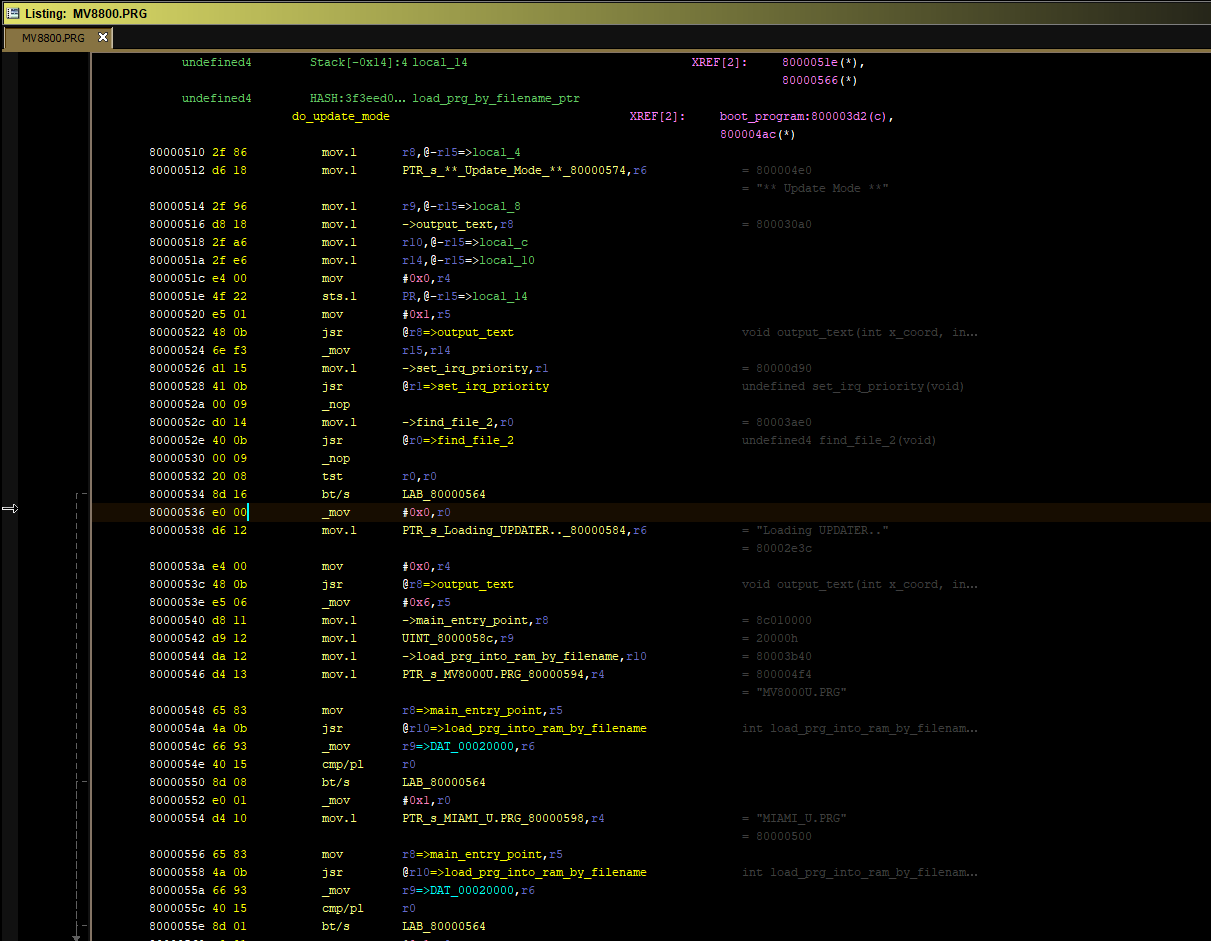Click #0x1,r0 operand at 80000552
This screenshot has height=941, width=1211.
coord(426,800)
